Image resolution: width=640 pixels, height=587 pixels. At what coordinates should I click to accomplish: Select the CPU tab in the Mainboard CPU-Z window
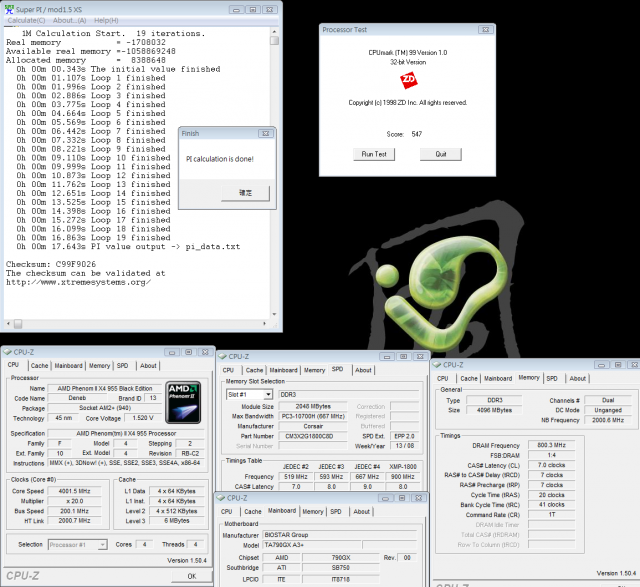(227, 511)
